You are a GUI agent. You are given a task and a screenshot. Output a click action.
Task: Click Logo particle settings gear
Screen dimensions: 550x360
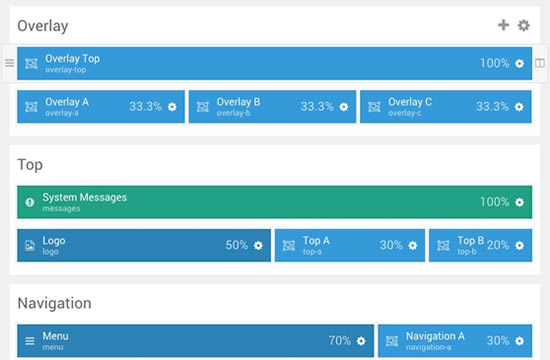pyautogui.click(x=258, y=245)
